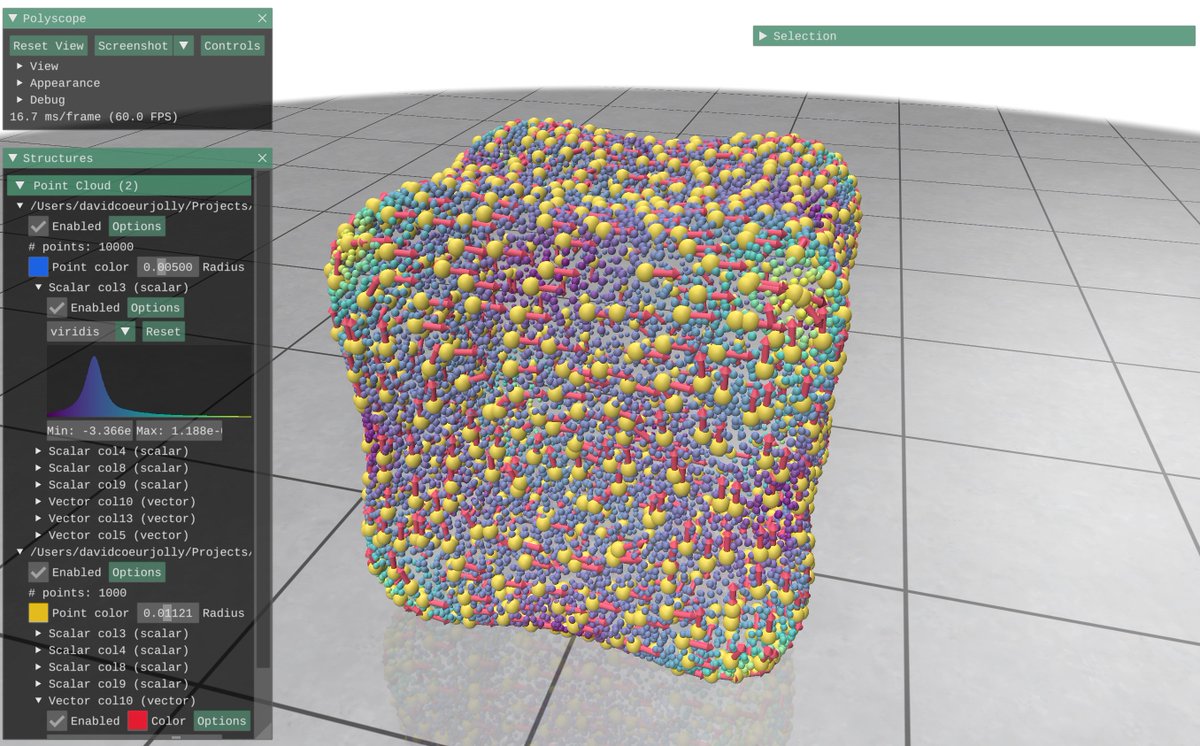The height and width of the screenshot is (746, 1200).
Task: Toggle Enabled for the 1000-point cloud
Action: 38,573
